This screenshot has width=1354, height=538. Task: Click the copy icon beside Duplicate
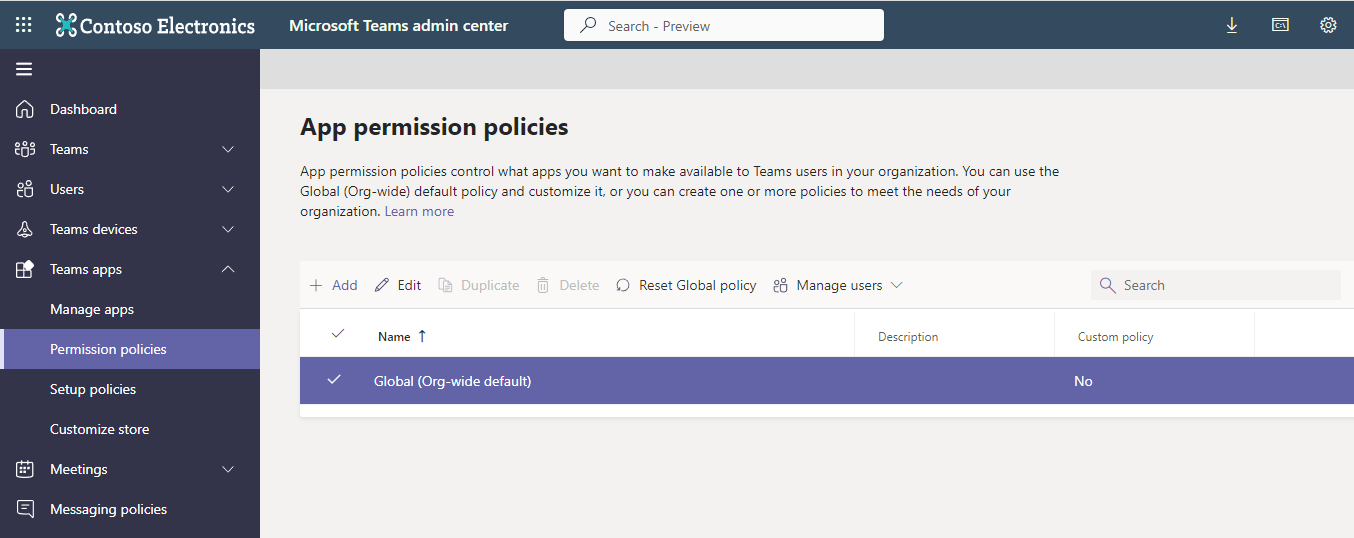pyautogui.click(x=446, y=285)
